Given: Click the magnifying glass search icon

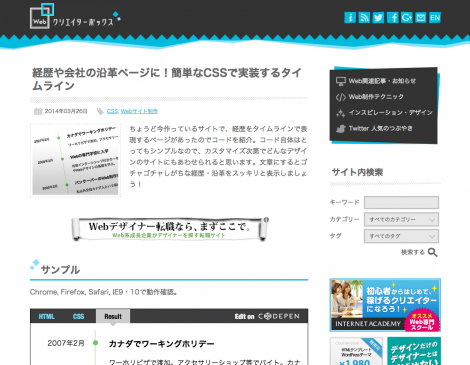Looking at the screenshot, I should (433, 252).
